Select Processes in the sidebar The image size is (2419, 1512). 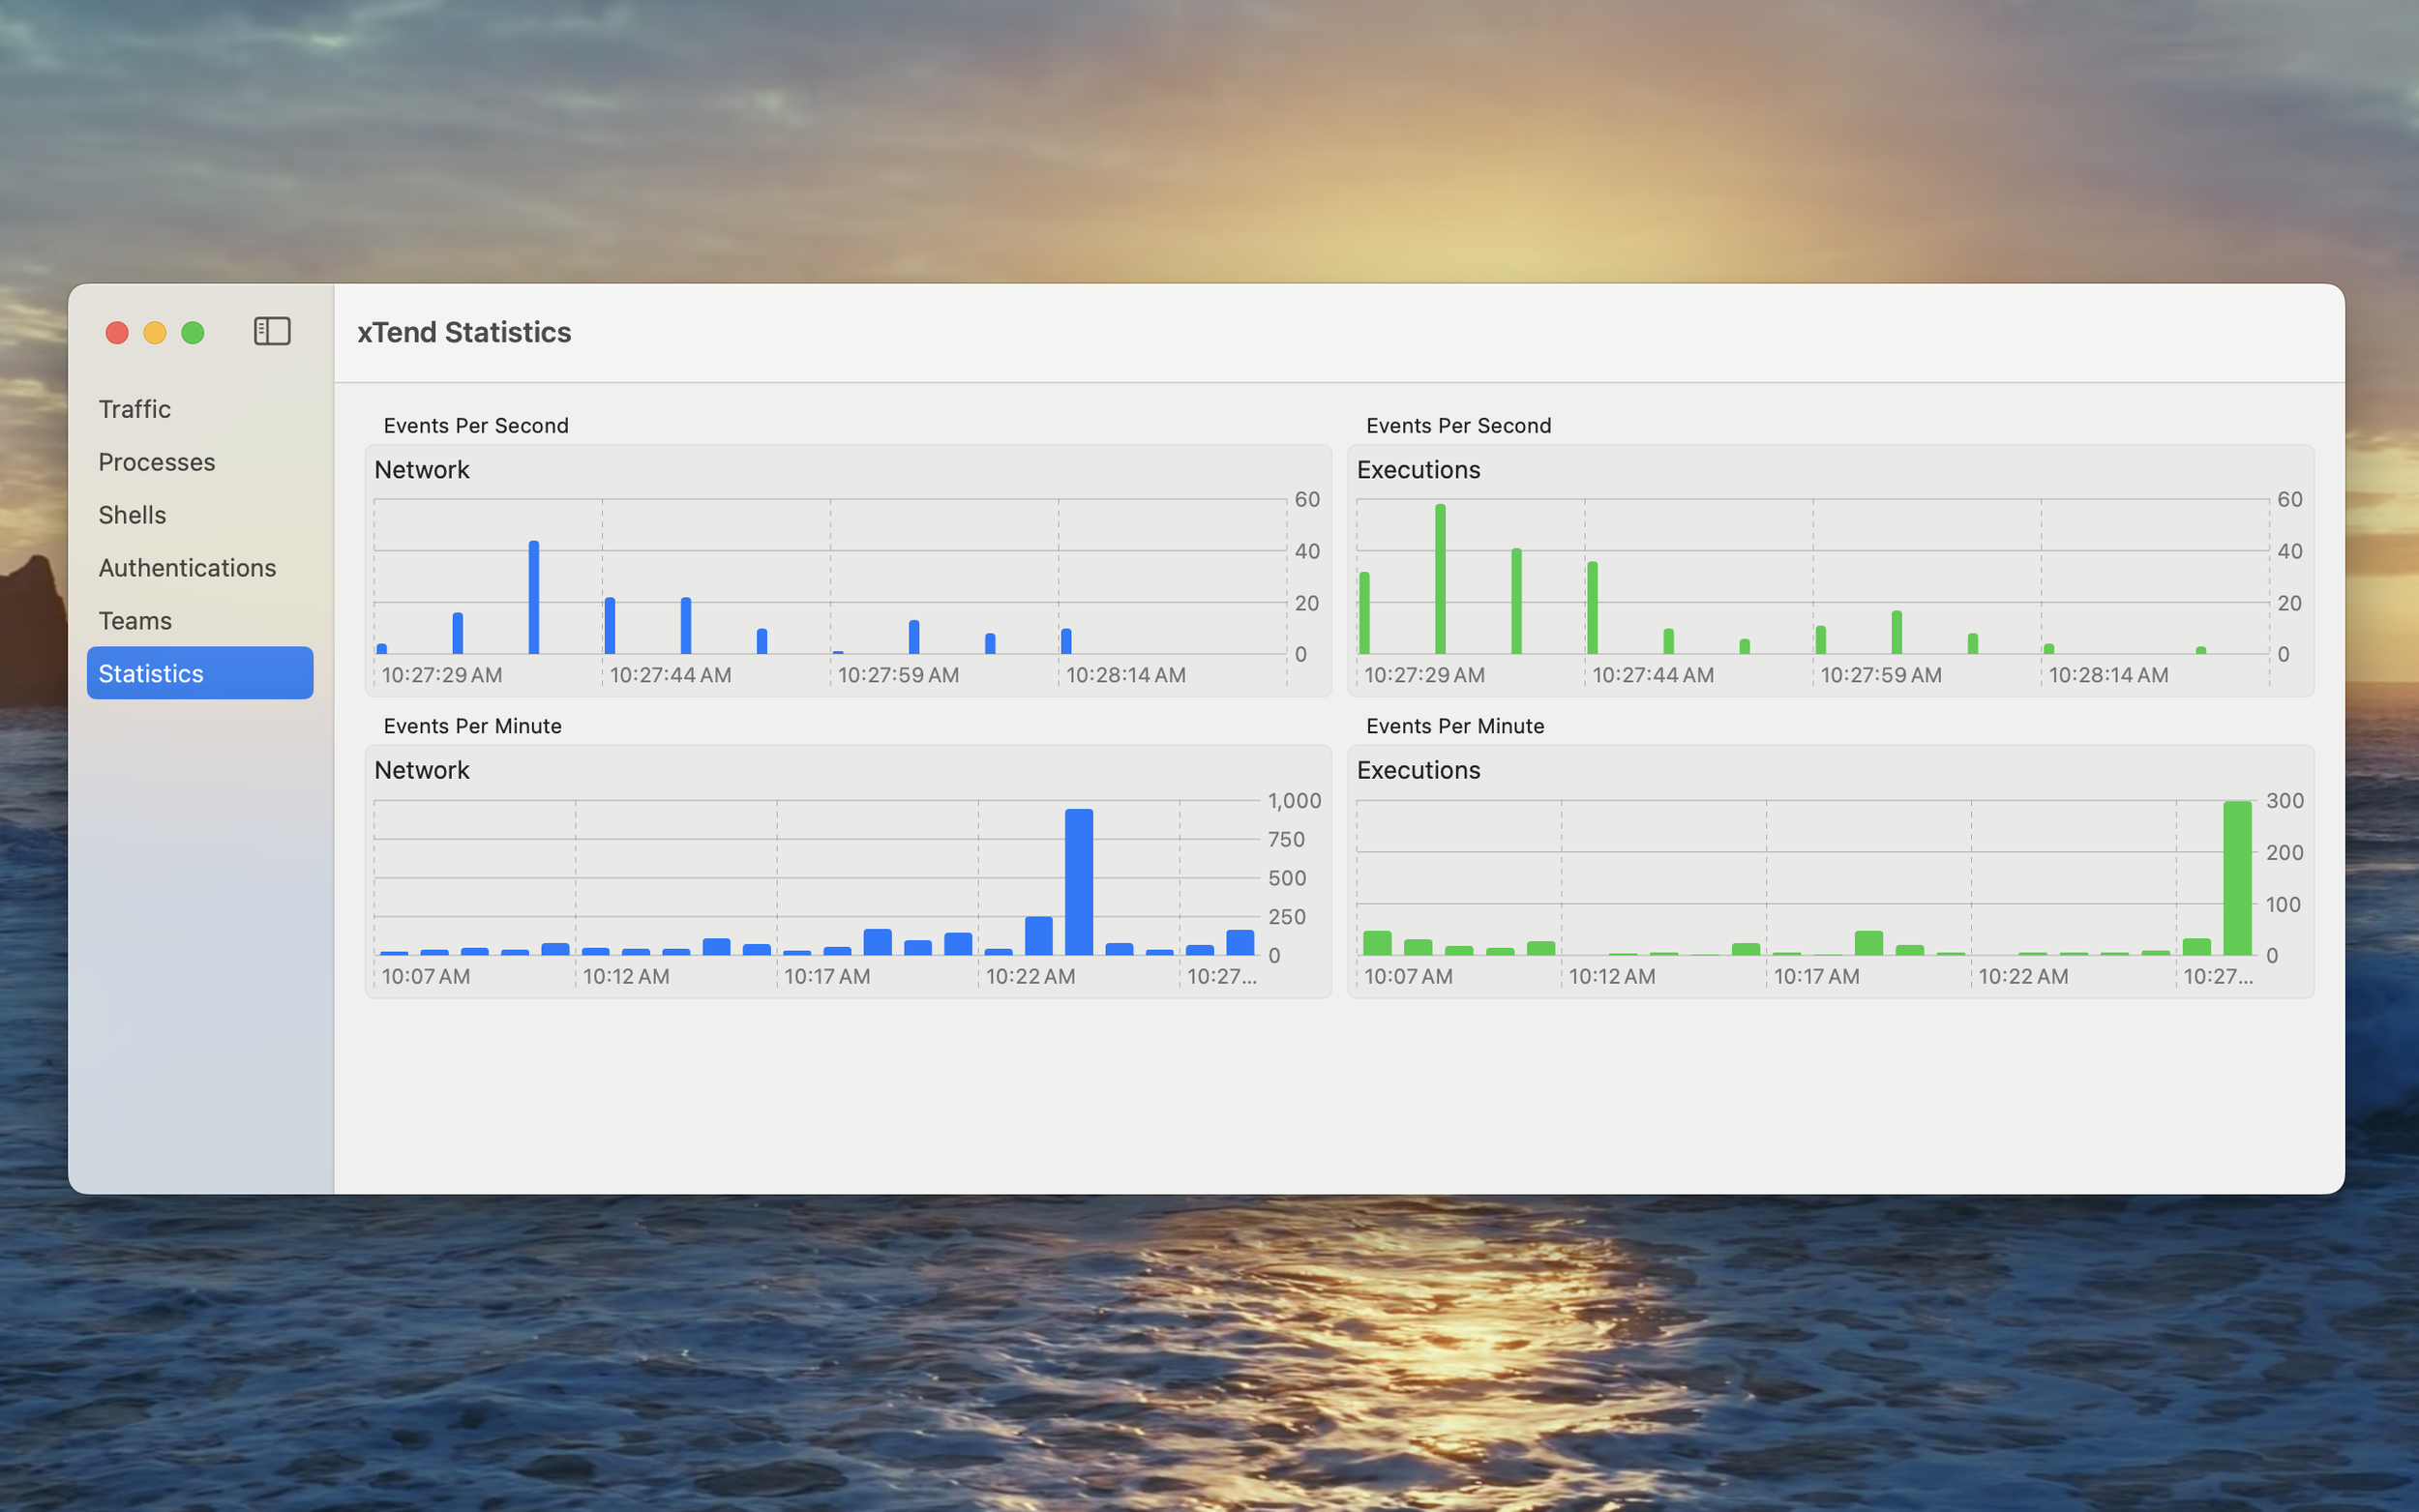tap(157, 462)
